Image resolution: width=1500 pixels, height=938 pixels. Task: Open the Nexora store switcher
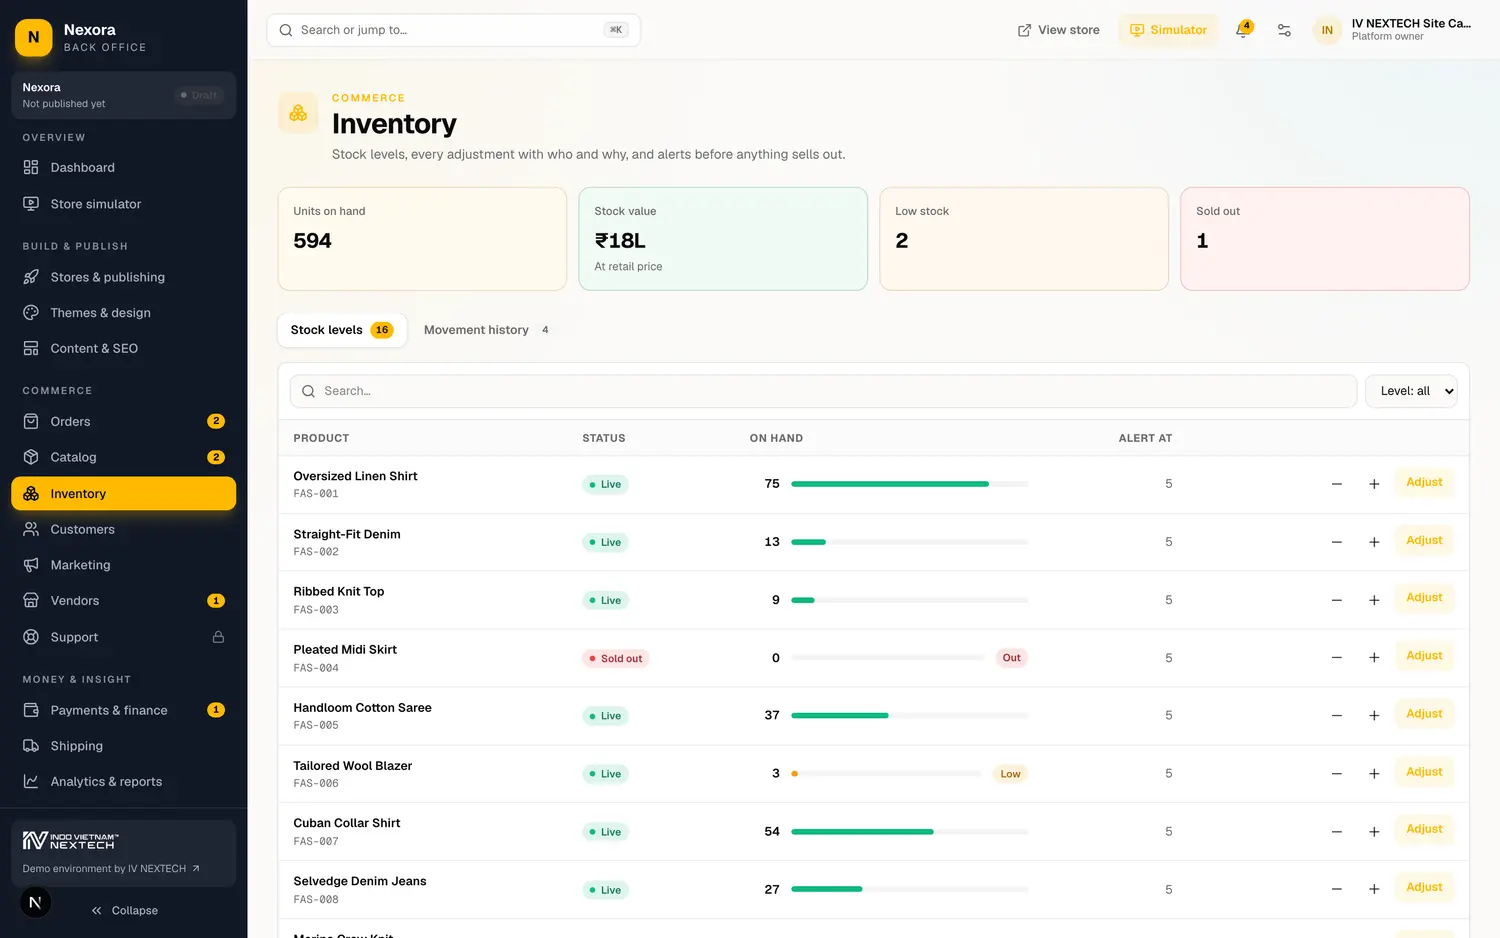124,96
